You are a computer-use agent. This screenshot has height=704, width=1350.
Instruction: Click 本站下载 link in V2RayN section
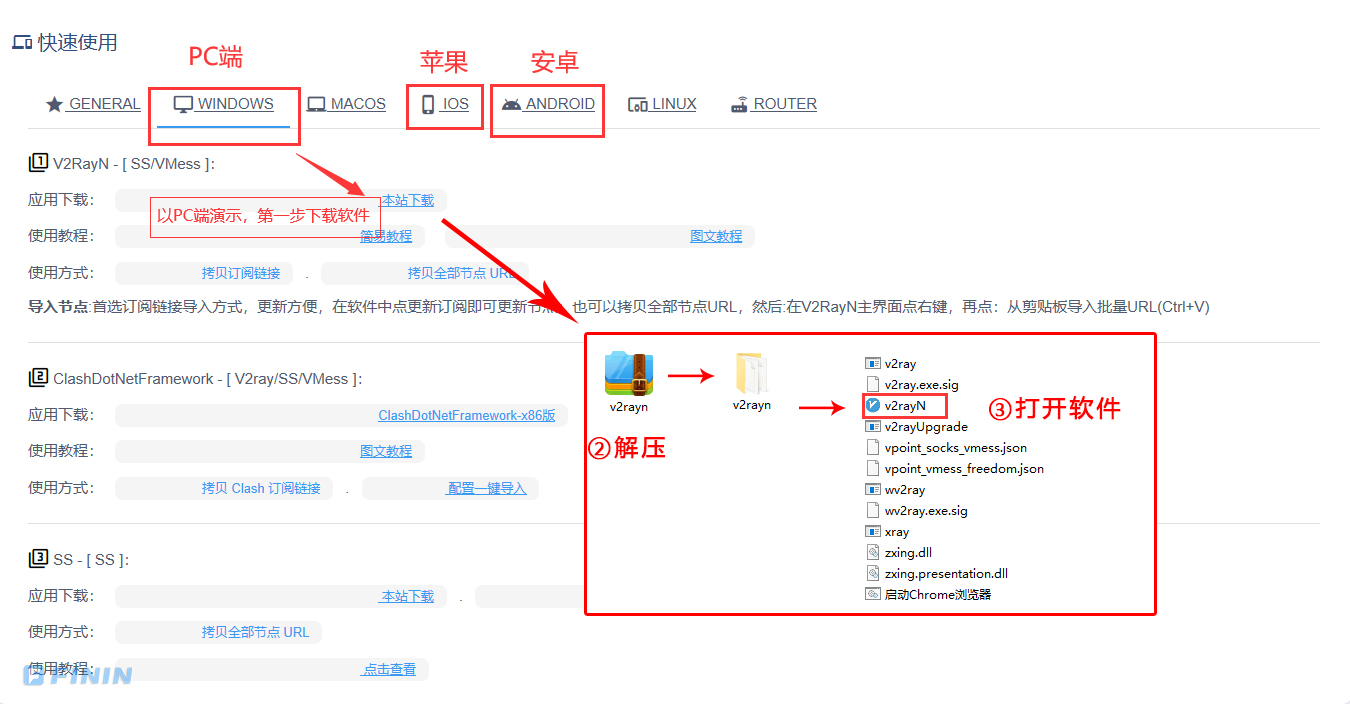[x=408, y=200]
